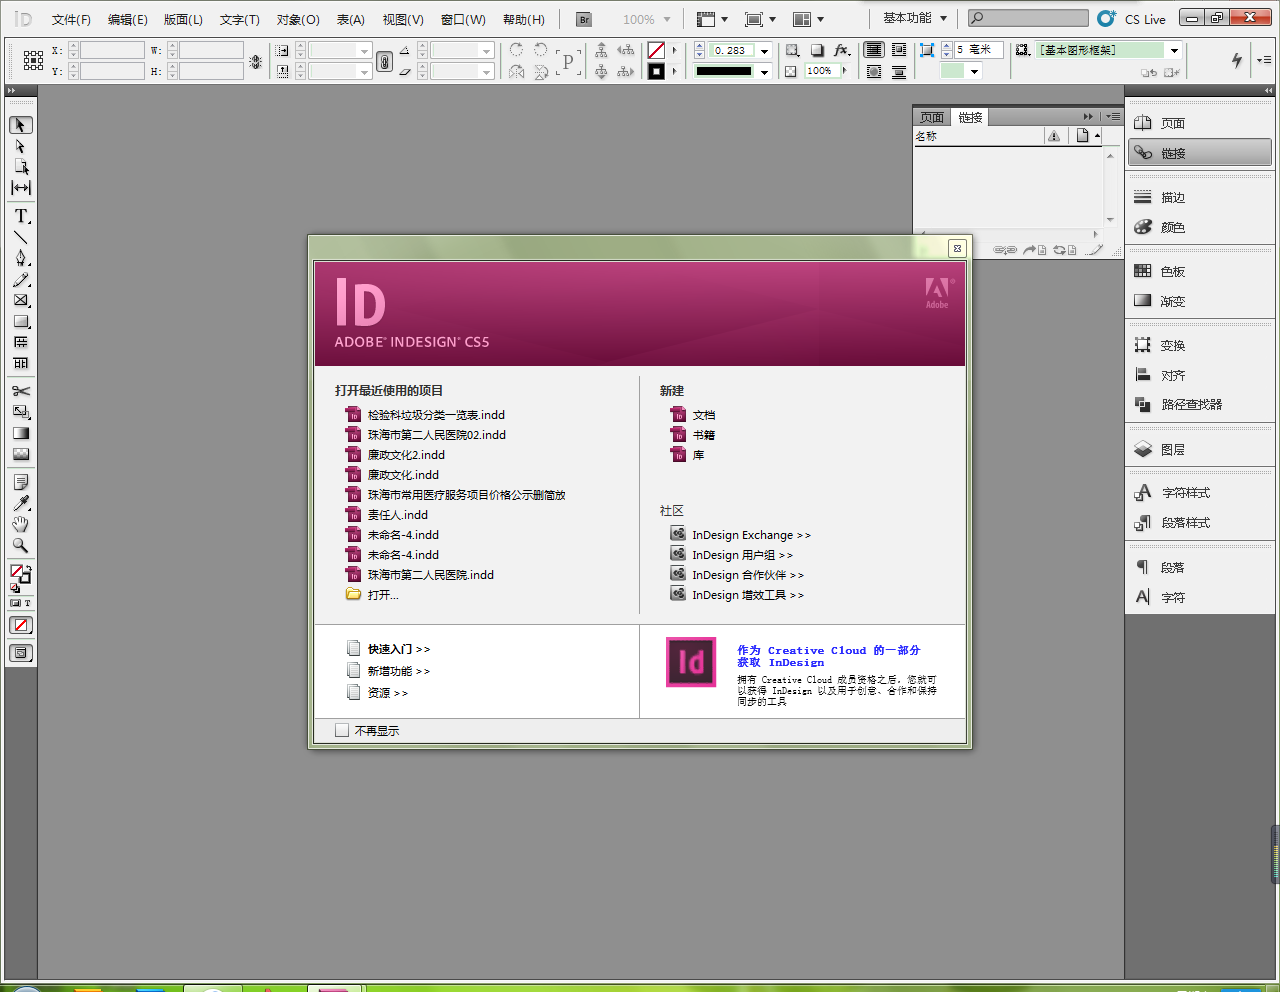Open the stroke style dropdown
The image size is (1280, 992).
coord(765,72)
